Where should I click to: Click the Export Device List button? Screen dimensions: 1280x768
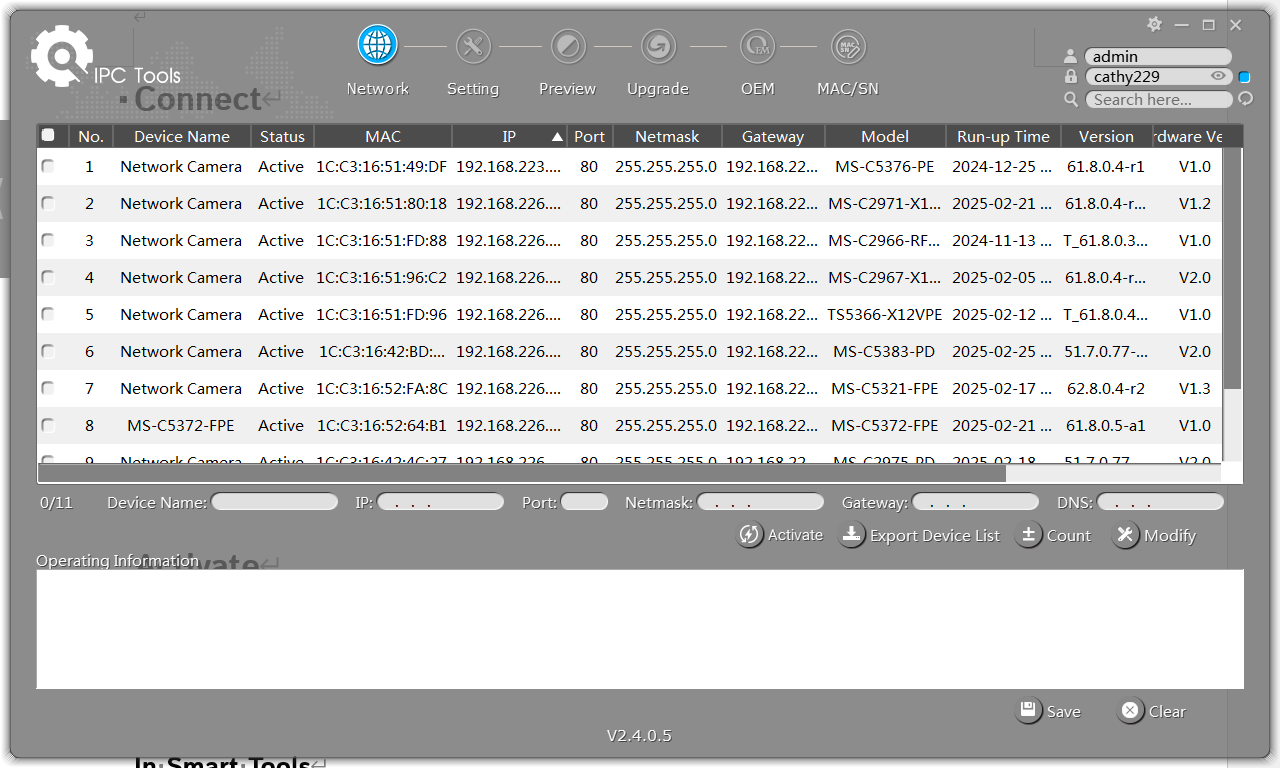click(920, 535)
